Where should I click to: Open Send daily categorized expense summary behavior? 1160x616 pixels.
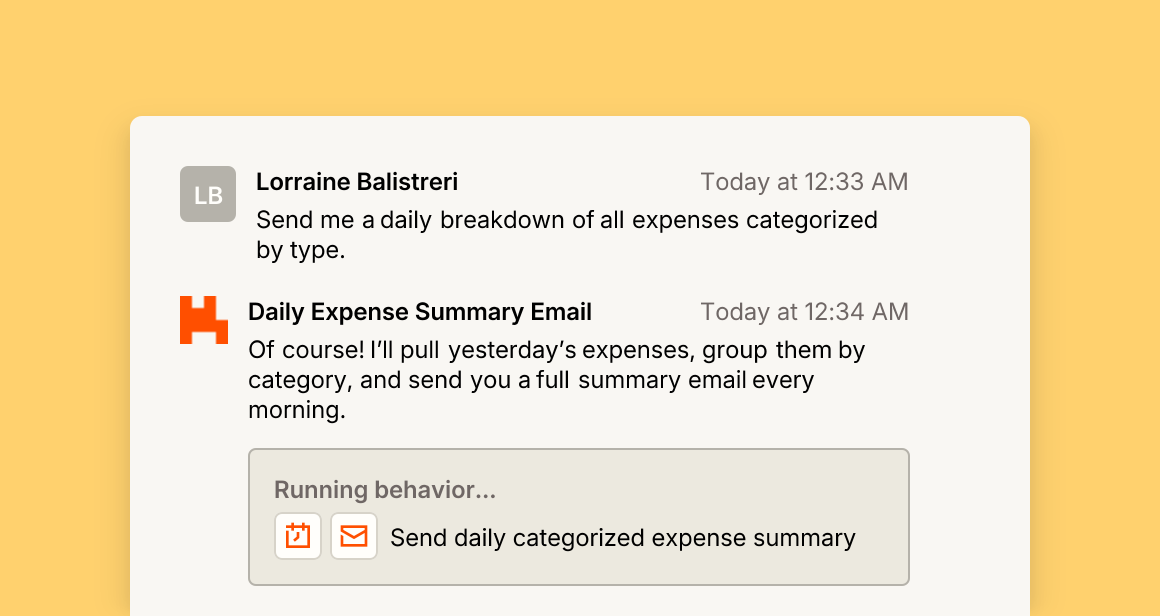tap(623, 538)
